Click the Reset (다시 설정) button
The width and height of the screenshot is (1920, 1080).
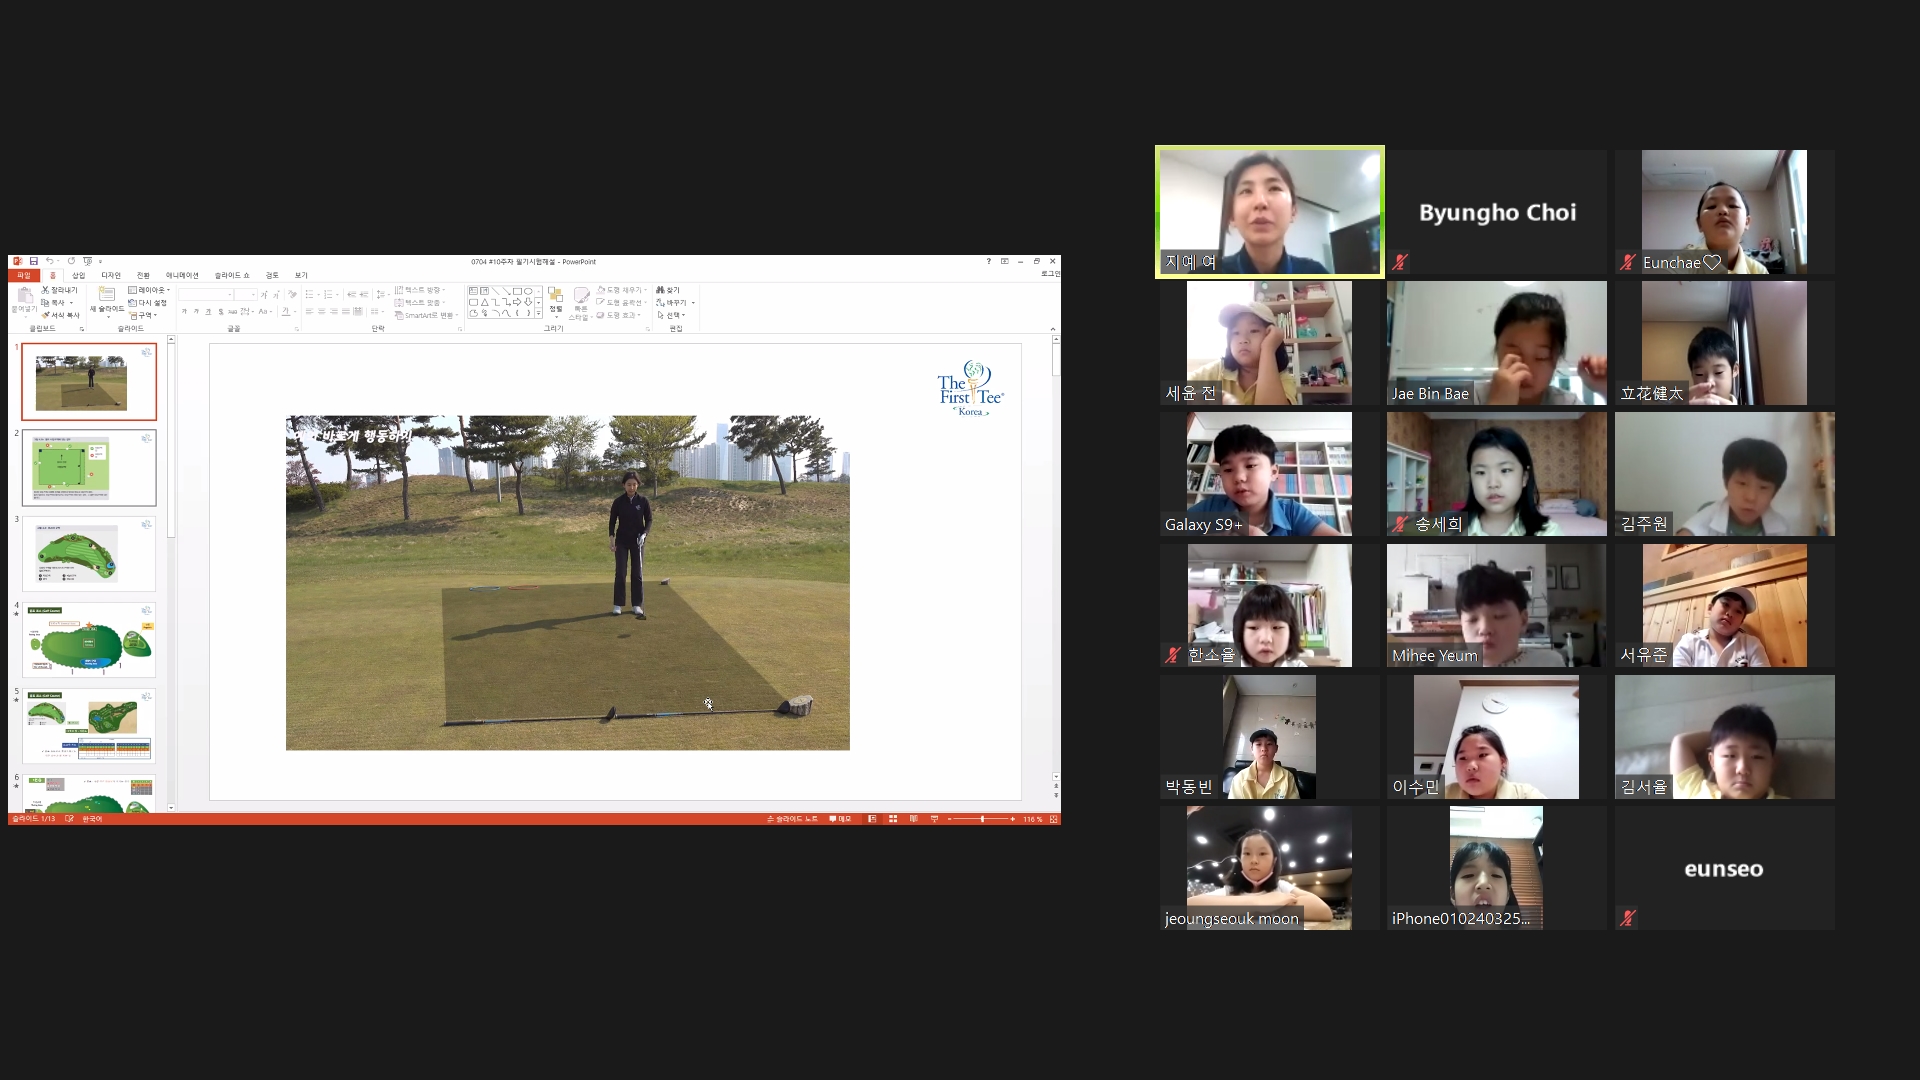click(148, 303)
